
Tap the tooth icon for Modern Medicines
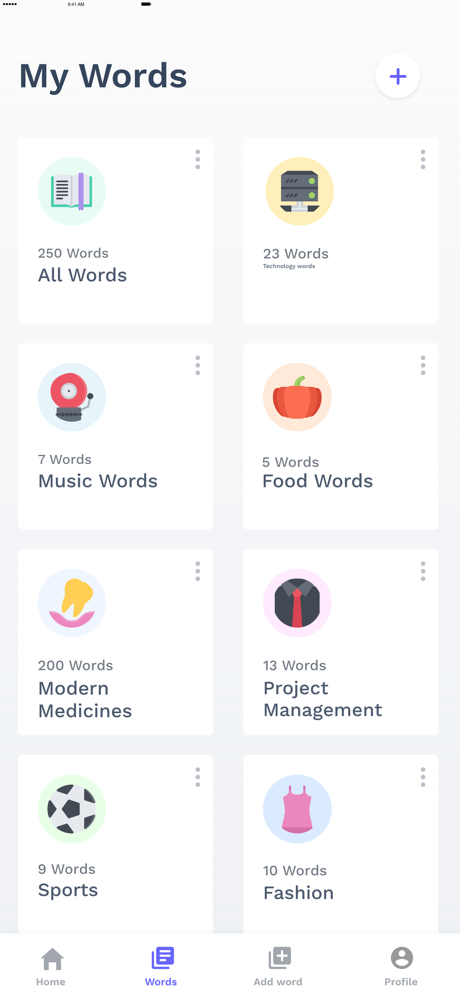tap(72, 603)
